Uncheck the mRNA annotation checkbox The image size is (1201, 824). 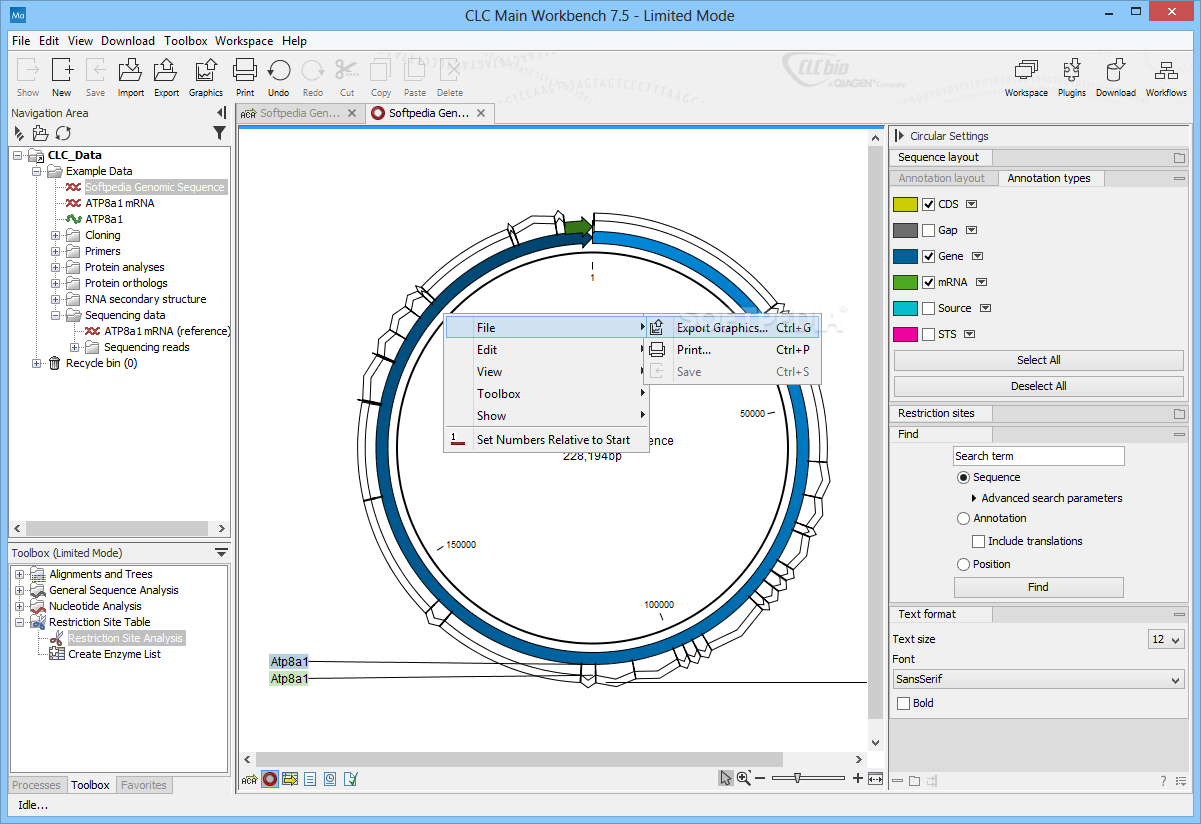[929, 282]
